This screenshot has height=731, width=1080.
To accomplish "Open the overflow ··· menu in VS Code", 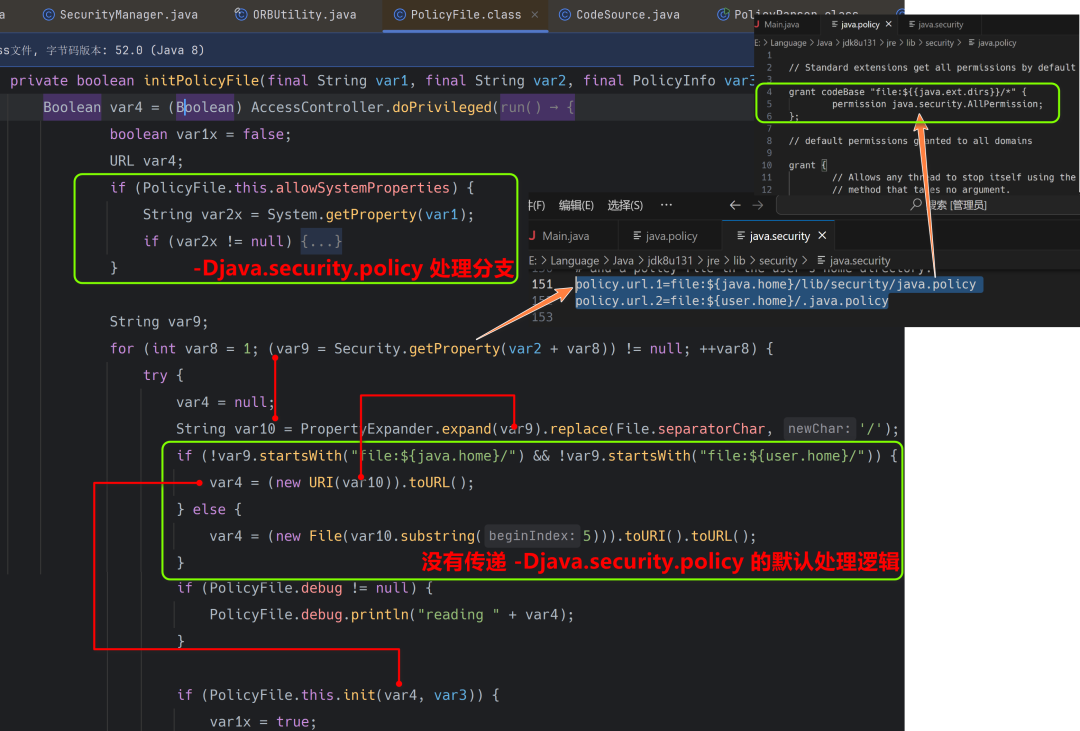I will click(666, 205).
